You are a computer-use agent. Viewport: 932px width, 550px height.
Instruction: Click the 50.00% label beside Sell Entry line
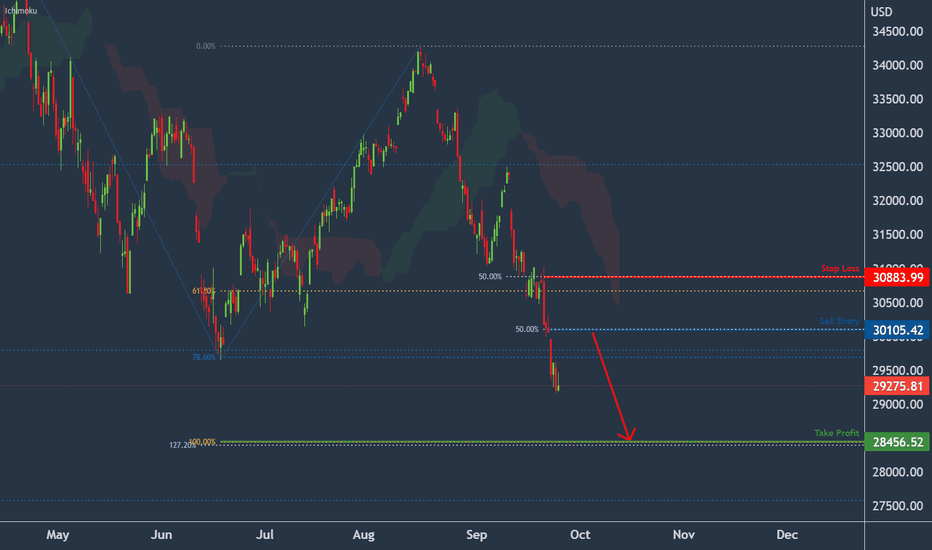[527, 329]
